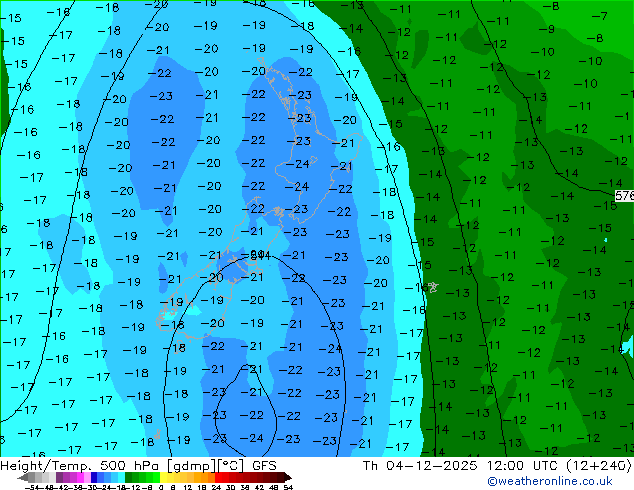This screenshot has height=490, width=634.
Task: Open the weatheronline.co.uk credit link
Action: tap(549, 481)
